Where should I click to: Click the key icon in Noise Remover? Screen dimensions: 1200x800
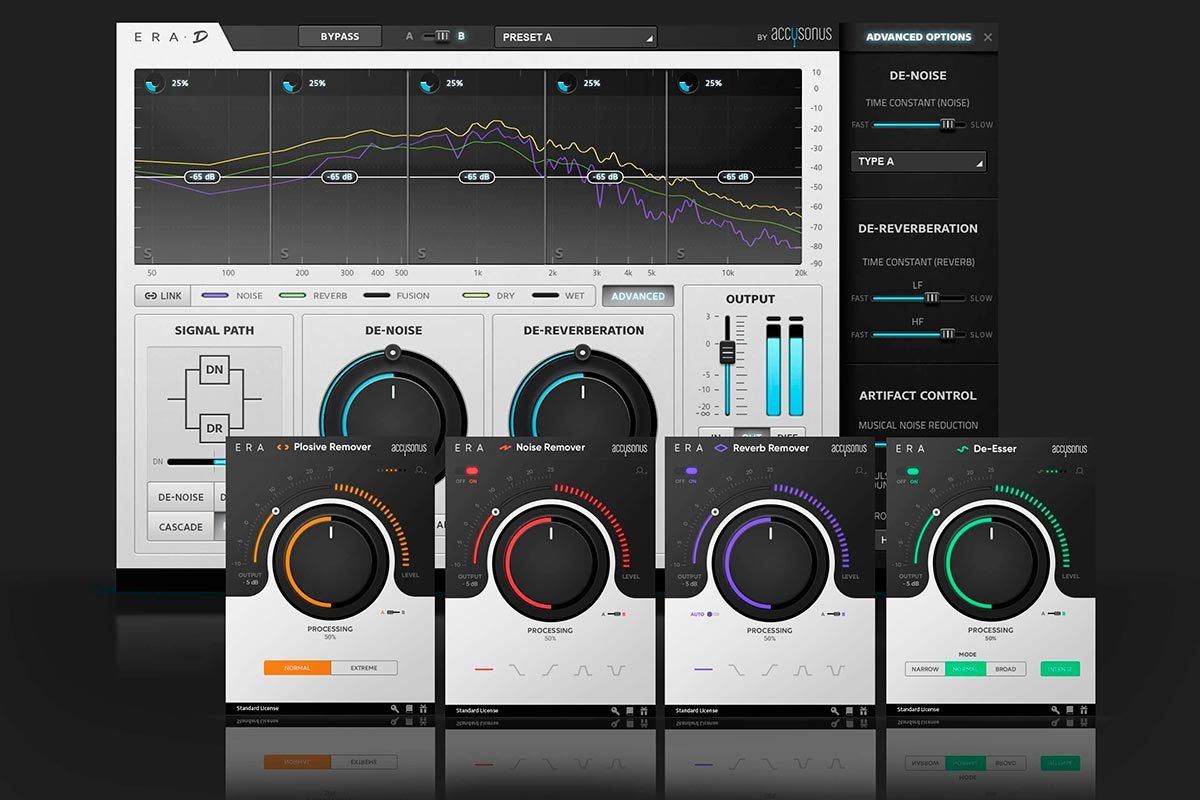[616, 710]
